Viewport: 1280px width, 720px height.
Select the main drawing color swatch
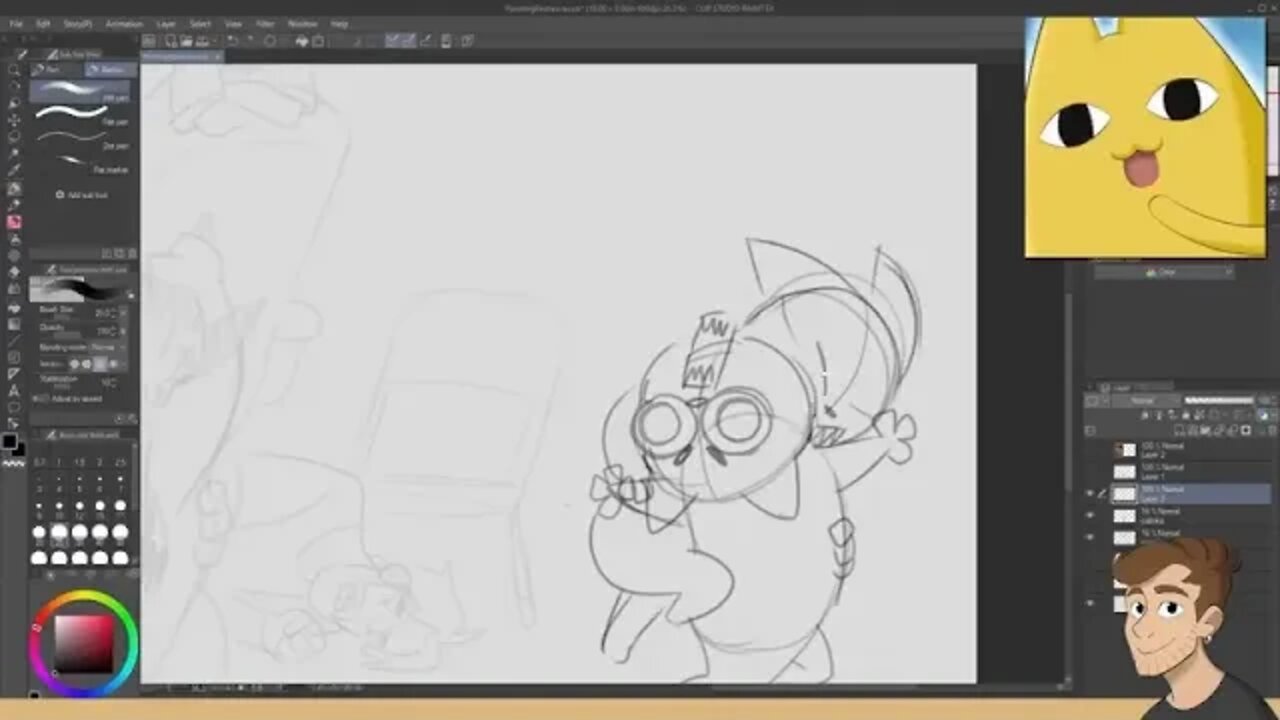click(x=9, y=441)
